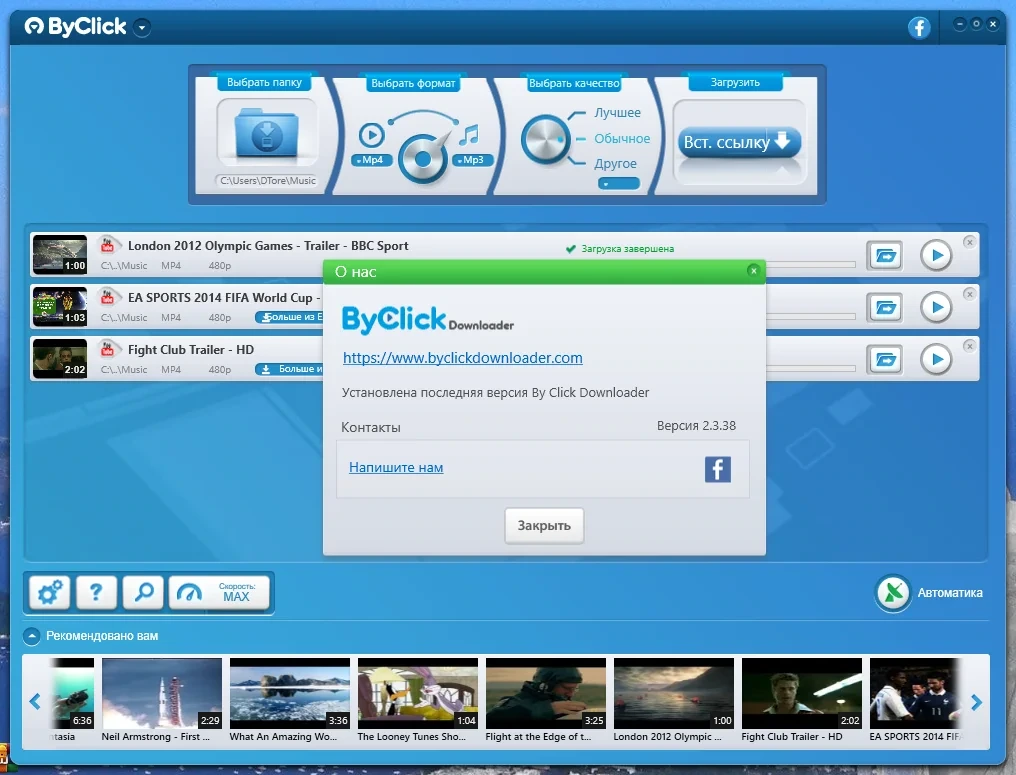Go to next recommended videos

(976, 702)
